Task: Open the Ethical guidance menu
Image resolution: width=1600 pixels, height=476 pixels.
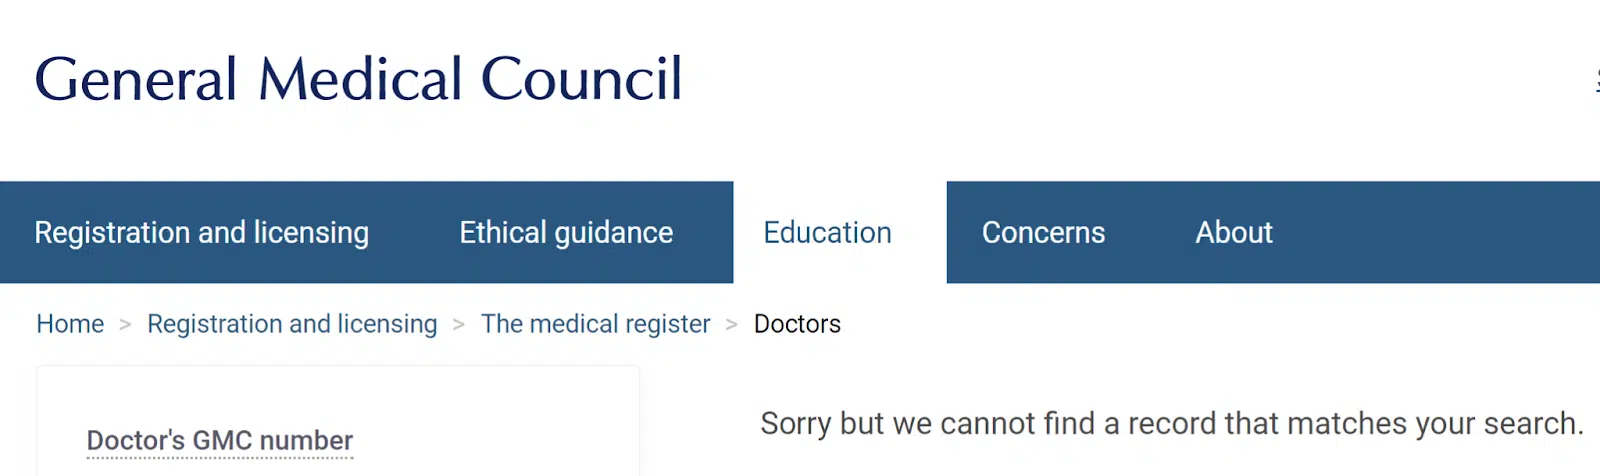Action: [566, 232]
